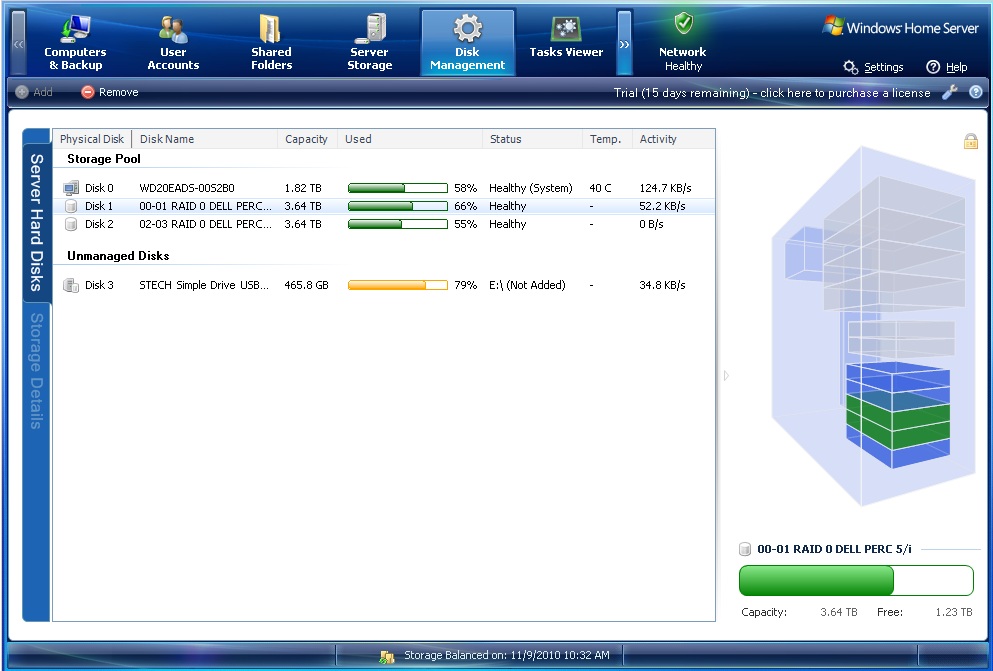The width and height of the screenshot is (993, 671).
Task: Click the large green capacity bar
Action: [x=856, y=580]
